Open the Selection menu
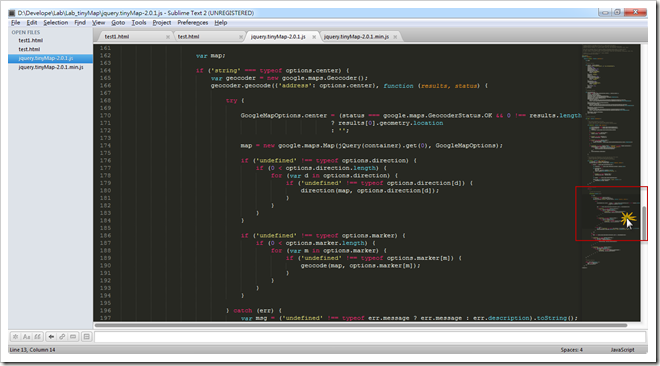Image resolution: width=660 pixels, height=366 pixels. pos(56,23)
